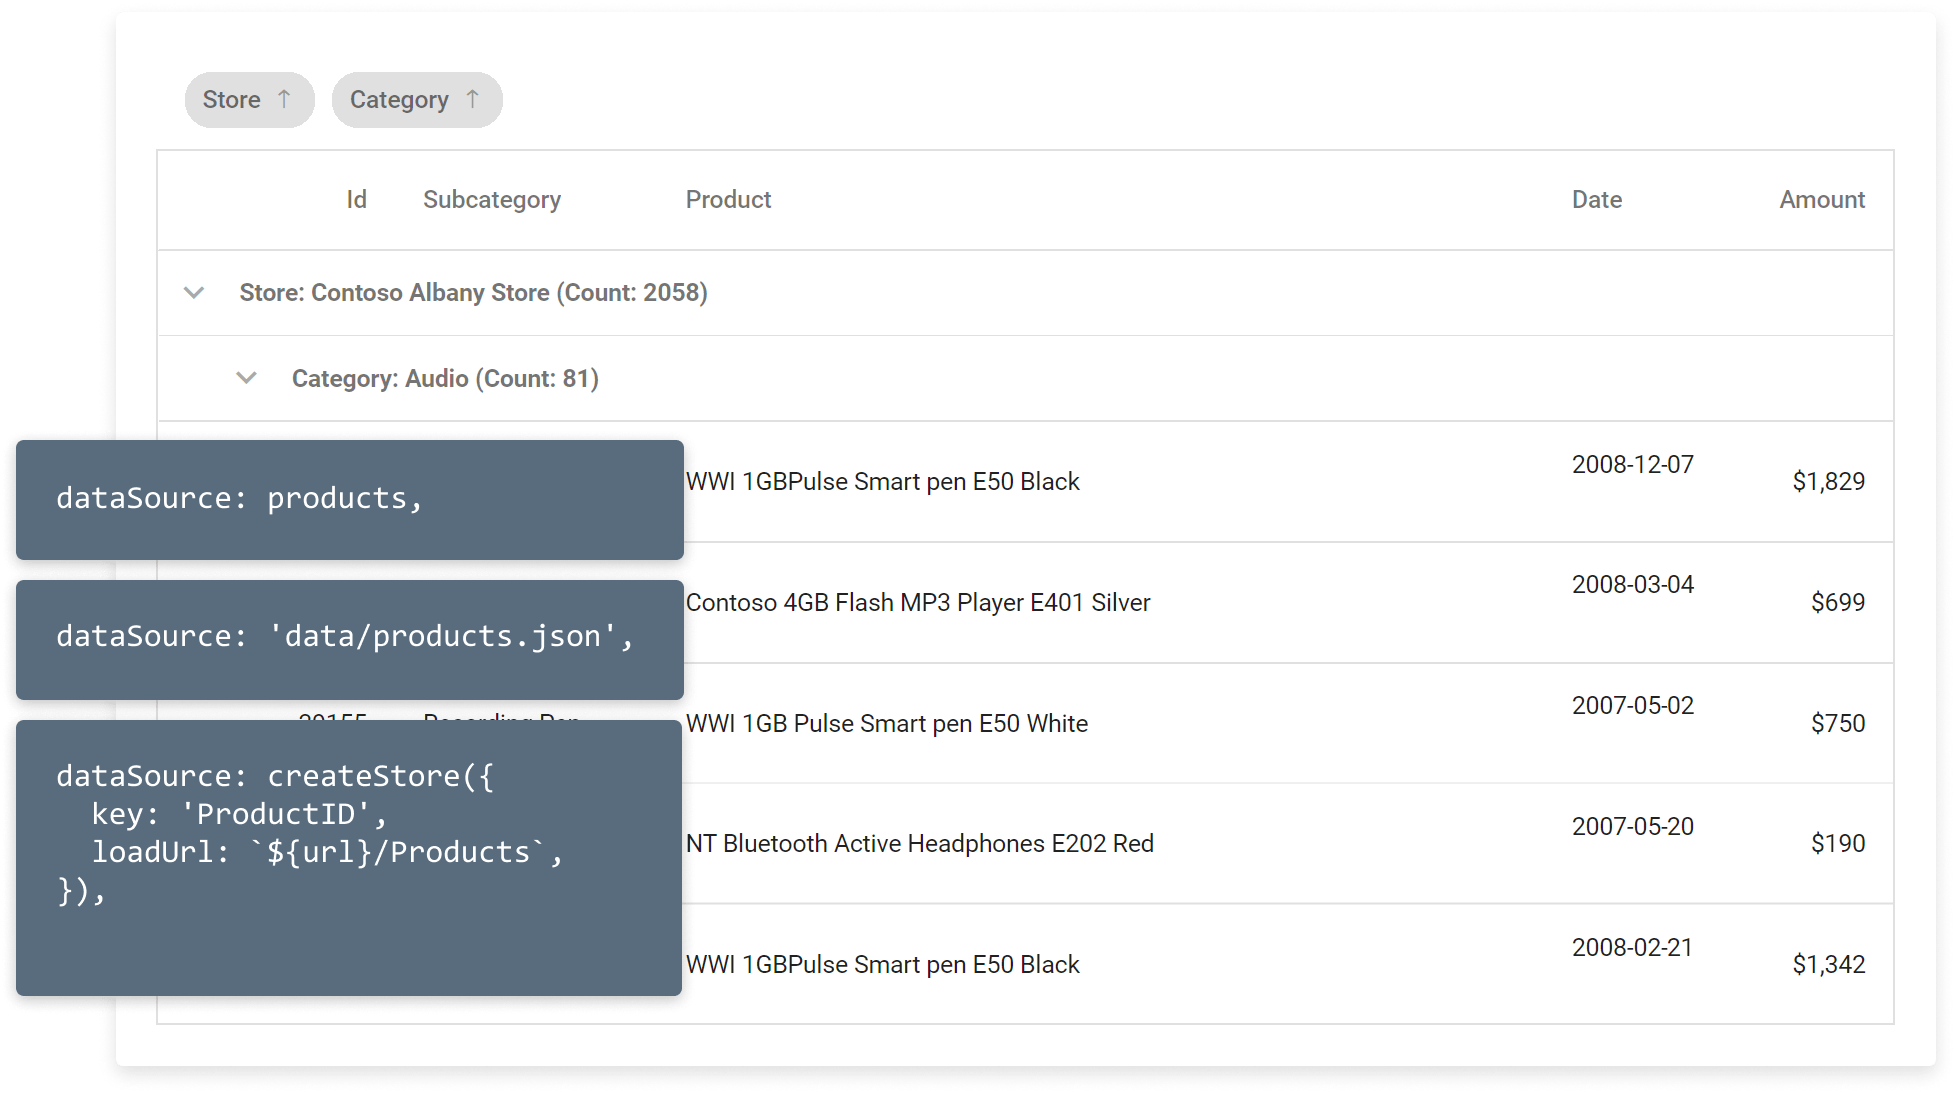Sort by the Date column header
1956x1094 pixels.
tap(1596, 200)
